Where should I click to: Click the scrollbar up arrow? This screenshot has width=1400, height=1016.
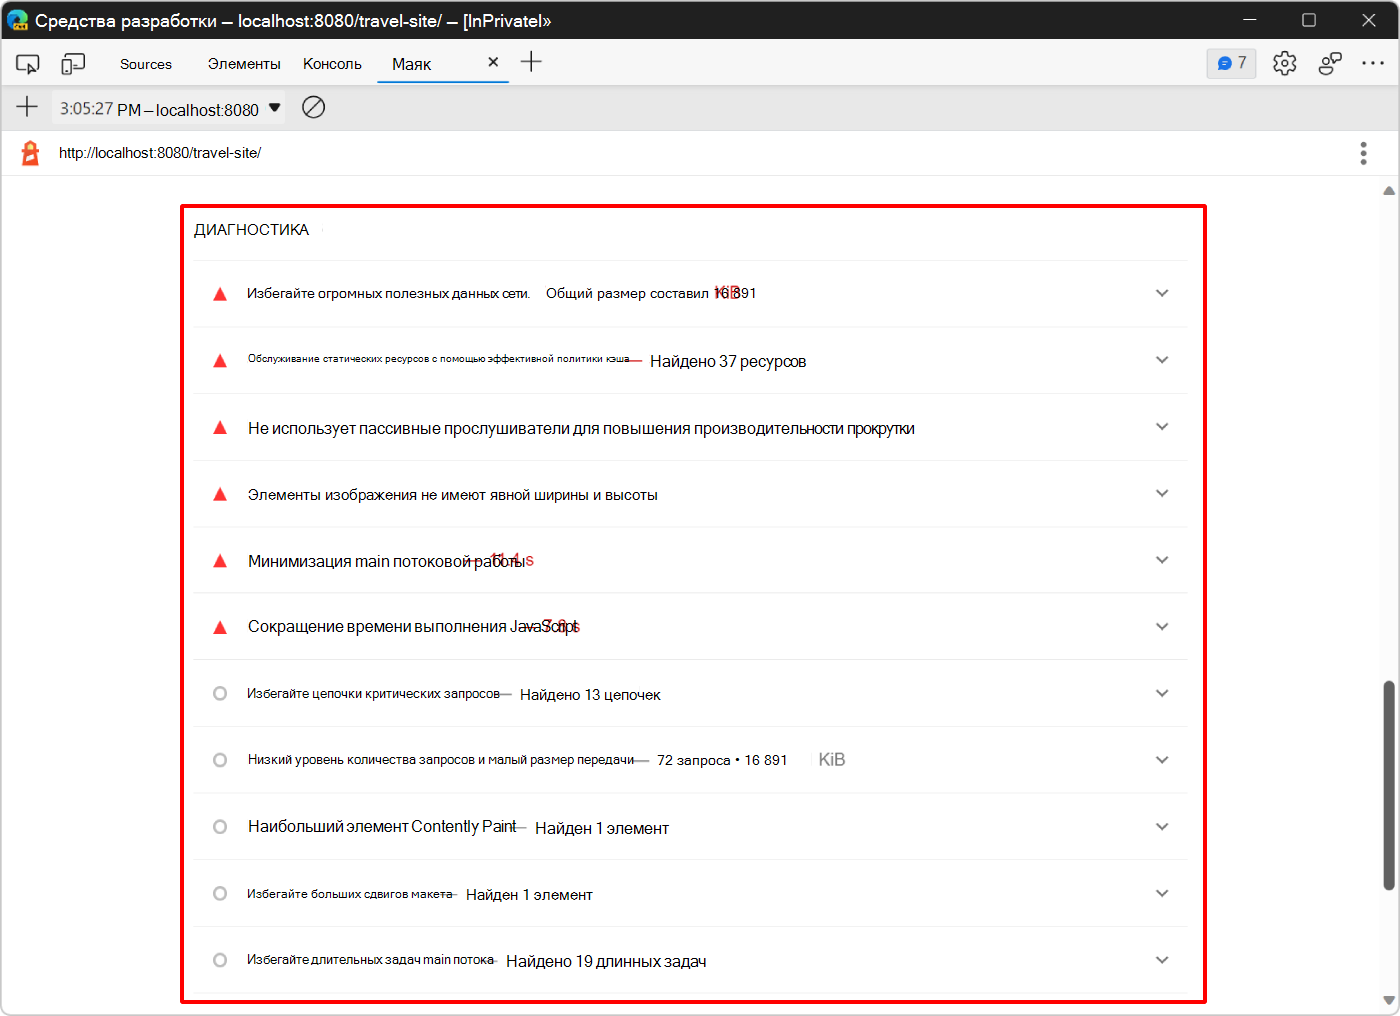[1389, 190]
